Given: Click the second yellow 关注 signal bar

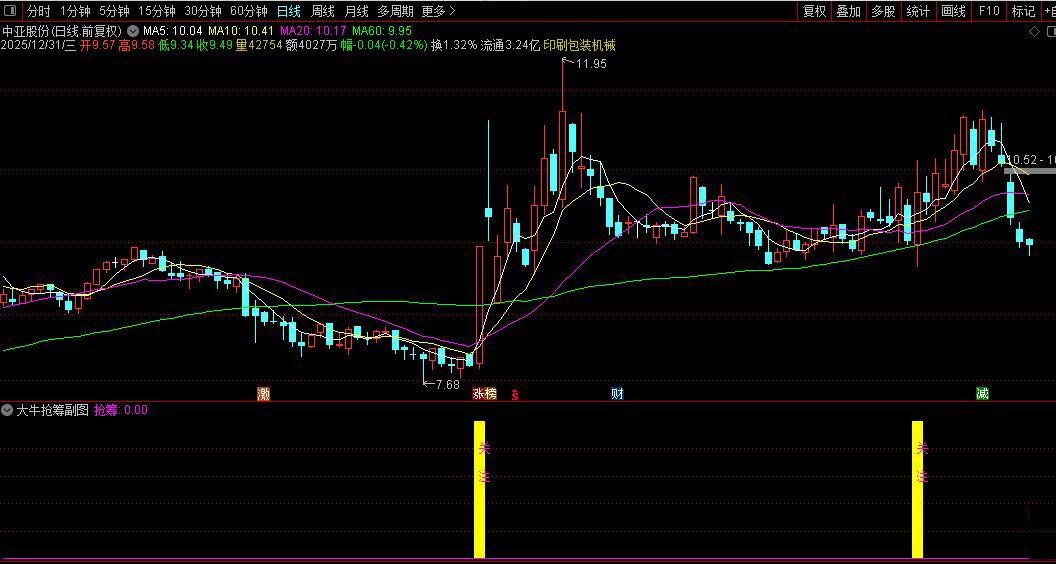Looking at the screenshot, I should click(917, 489).
